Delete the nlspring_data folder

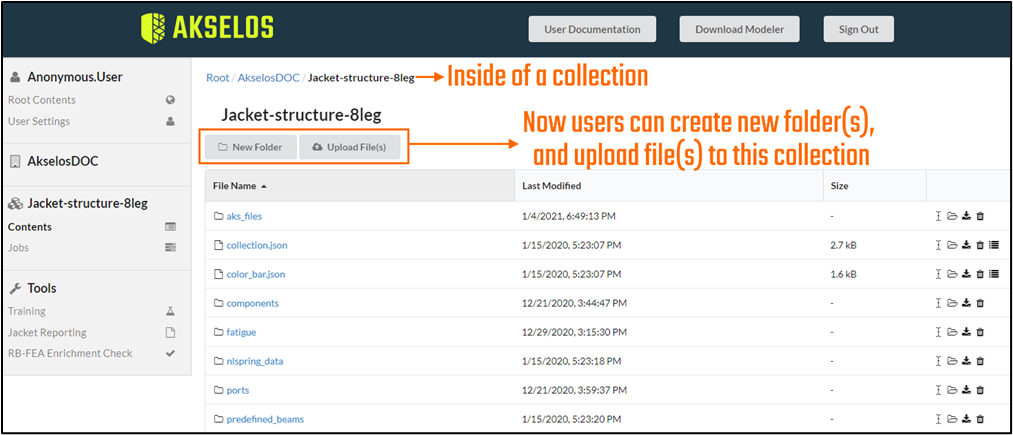click(x=980, y=361)
